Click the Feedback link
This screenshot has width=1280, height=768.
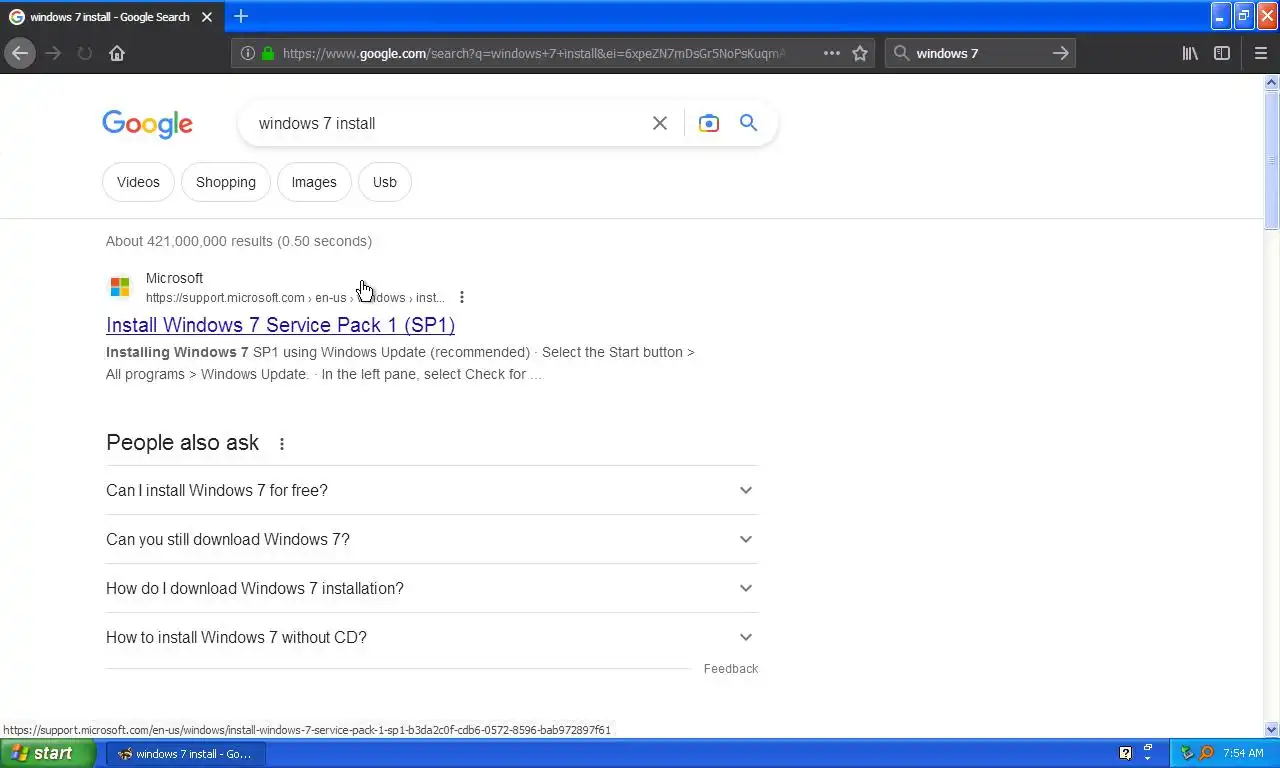[x=731, y=668]
